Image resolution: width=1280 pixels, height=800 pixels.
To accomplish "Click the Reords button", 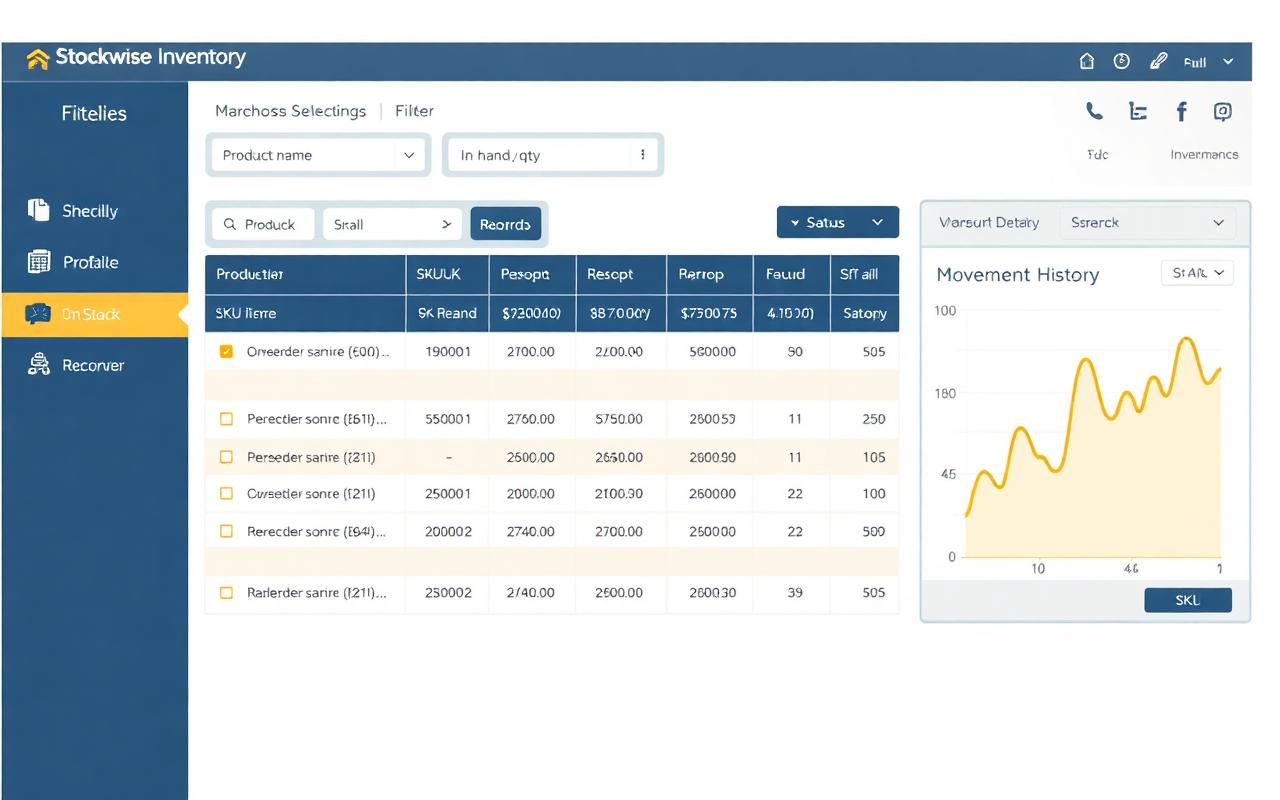I will coord(505,224).
